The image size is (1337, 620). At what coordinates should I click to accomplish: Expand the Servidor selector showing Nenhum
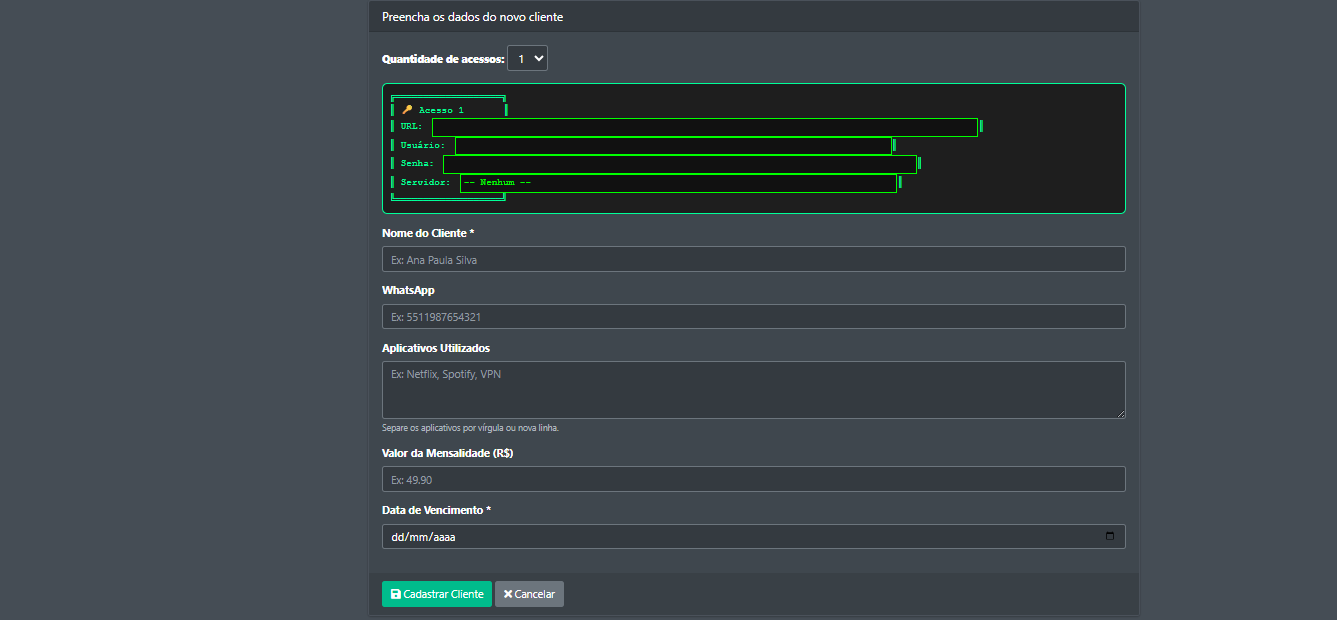pyautogui.click(x=677, y=183)
